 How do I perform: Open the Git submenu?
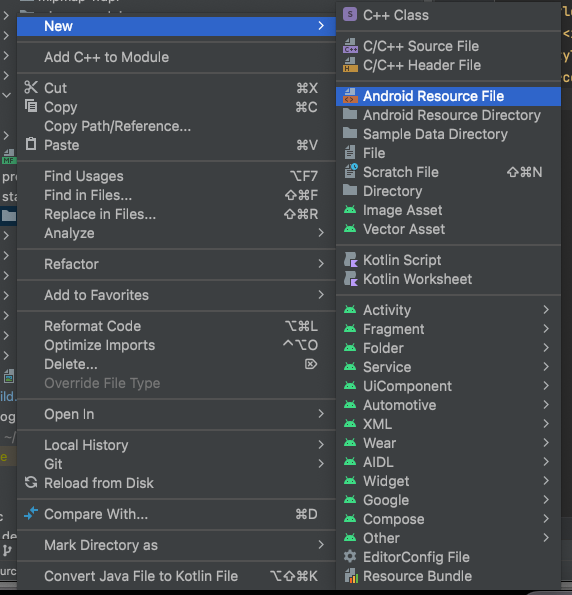176,464
